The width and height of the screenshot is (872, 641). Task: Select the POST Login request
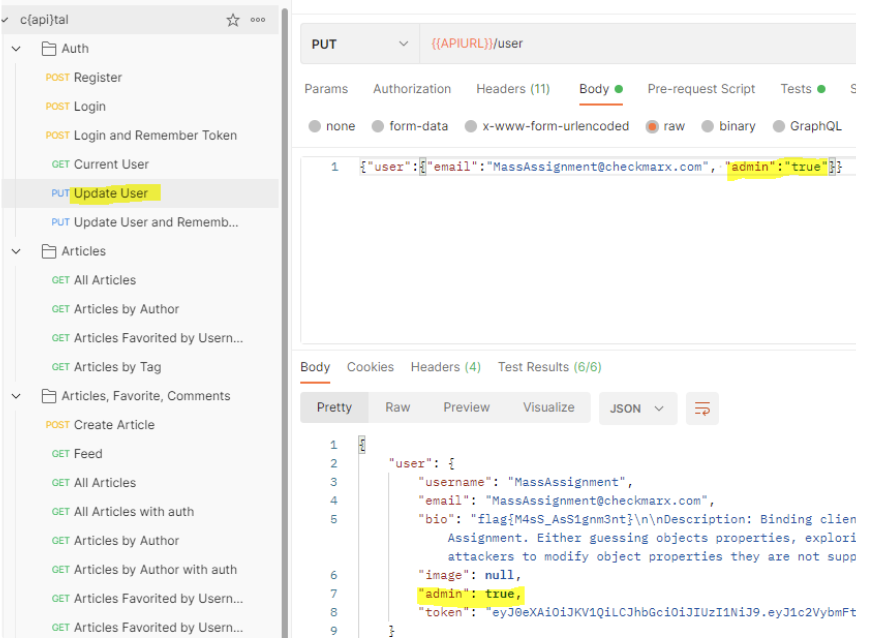pyautogui.click(x=89, y=106)
